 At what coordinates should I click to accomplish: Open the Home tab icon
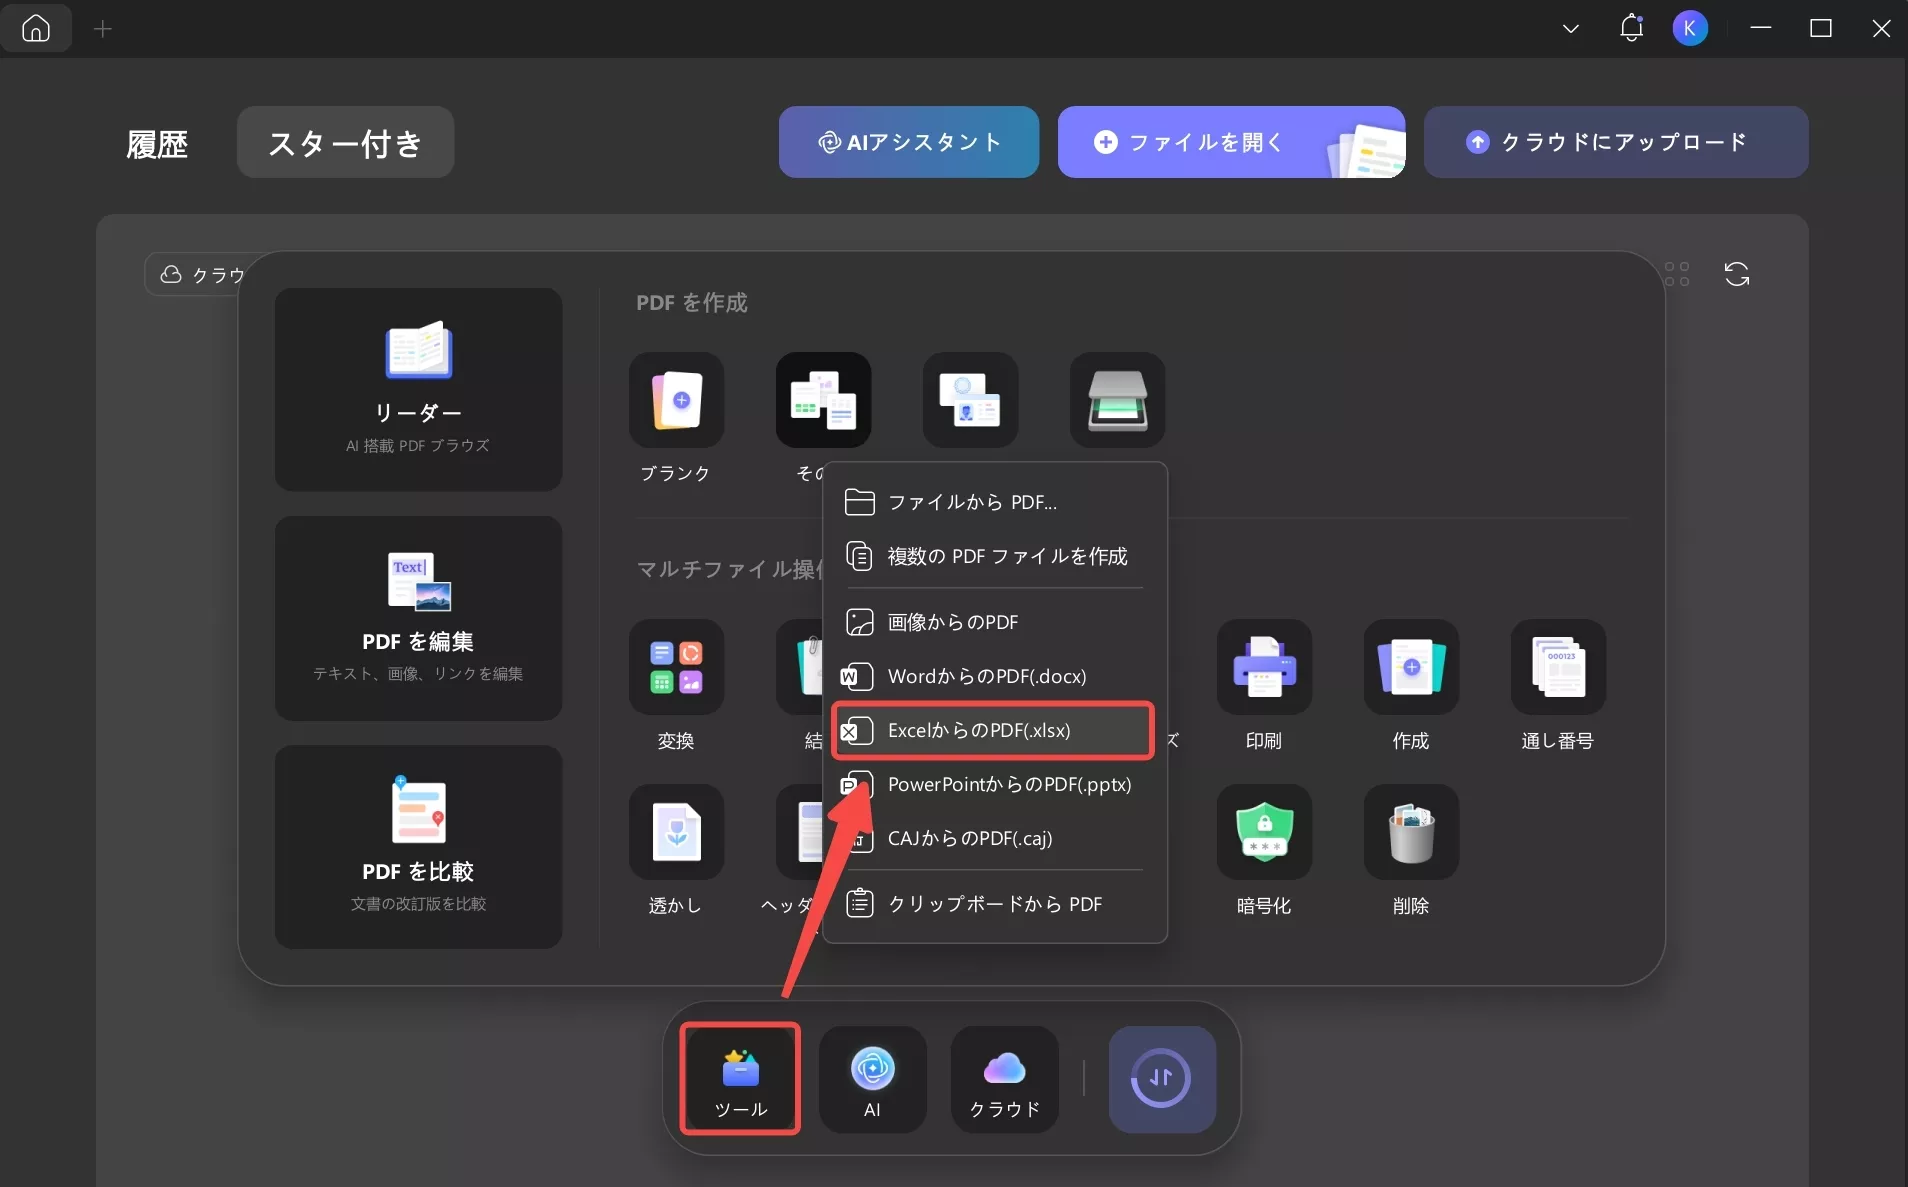click(36, 28)
